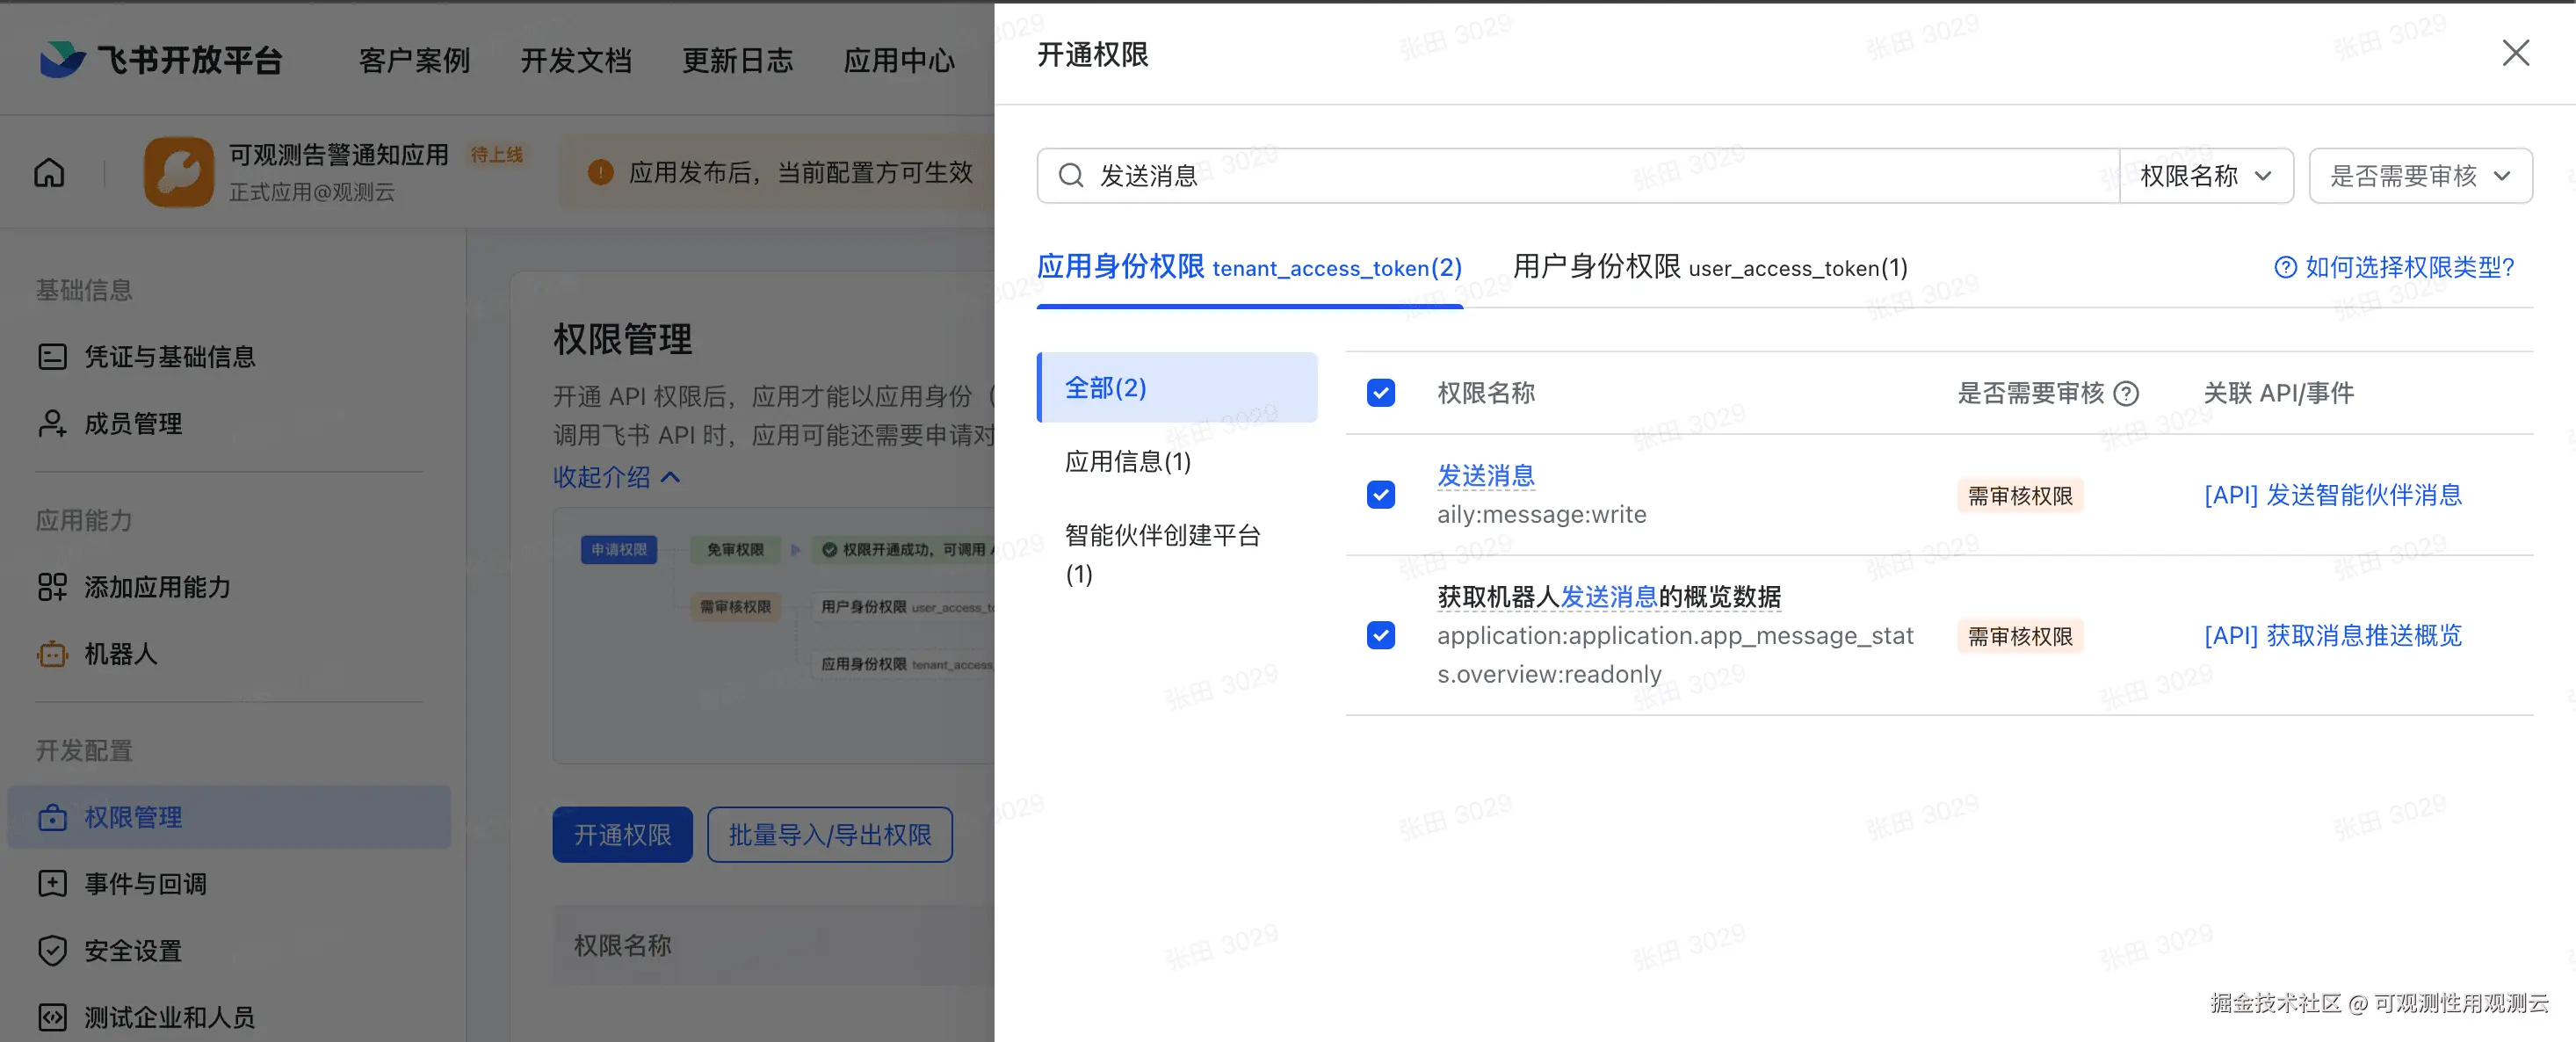This screenshot has width=2576, height=1042.
Task: Uncheck the app_message_stats overview permission checkbox
Action: (x=1380, y=636)
